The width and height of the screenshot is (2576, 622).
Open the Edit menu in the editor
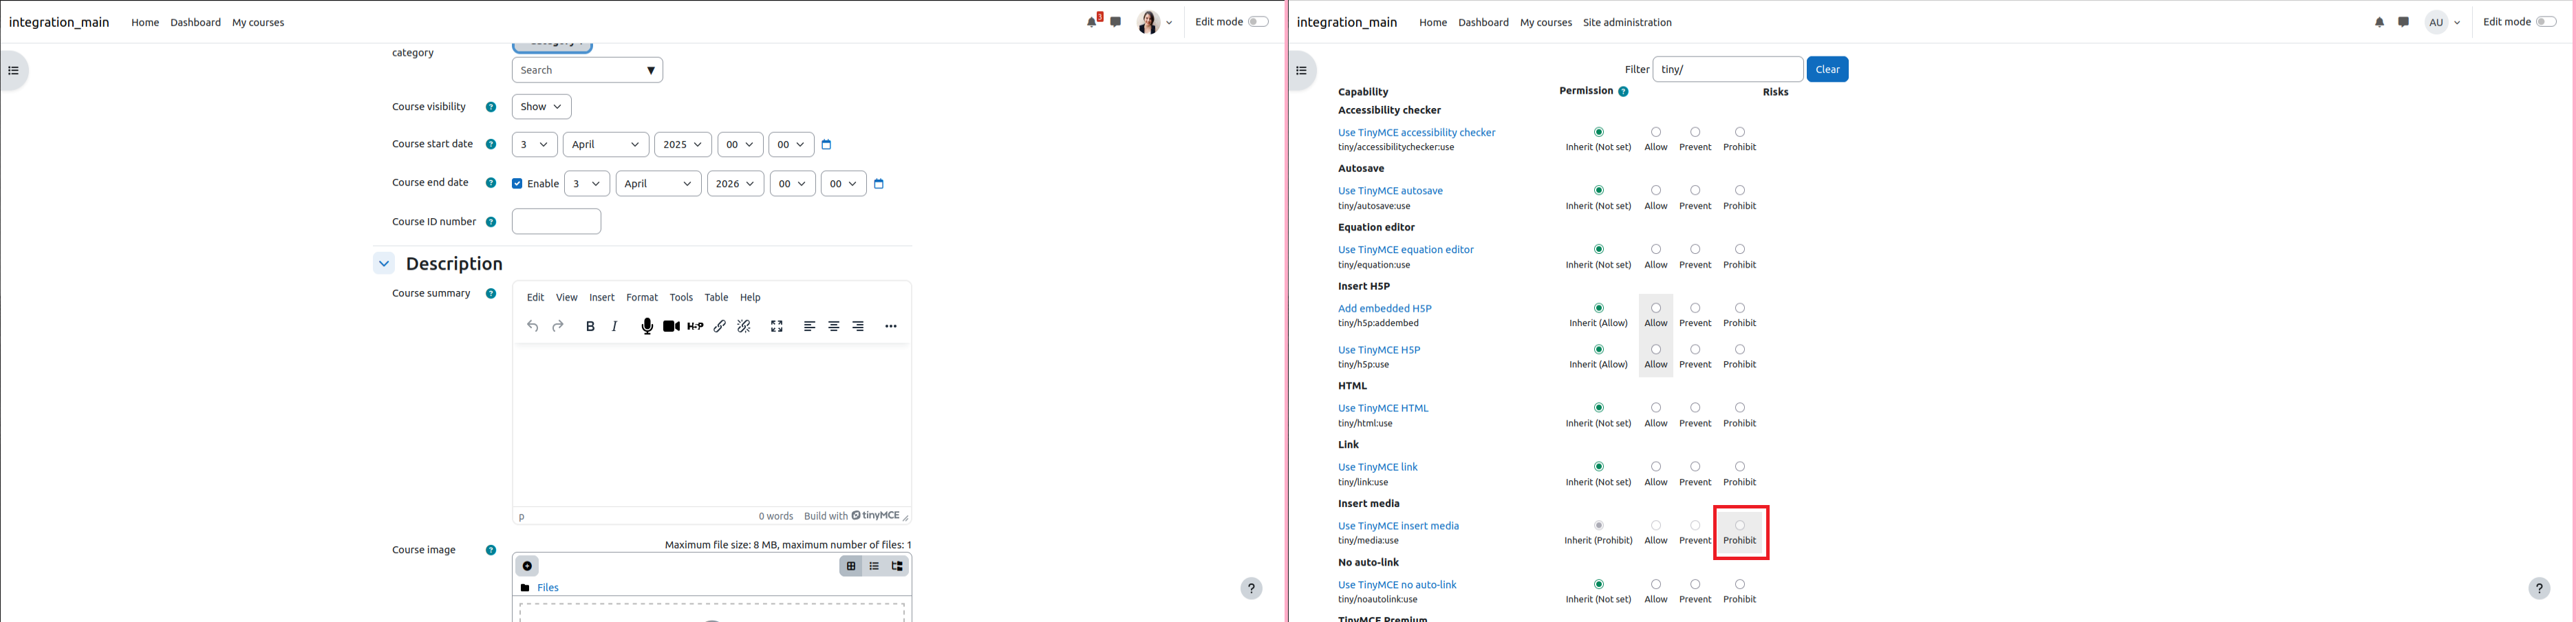tap(536, 297)
